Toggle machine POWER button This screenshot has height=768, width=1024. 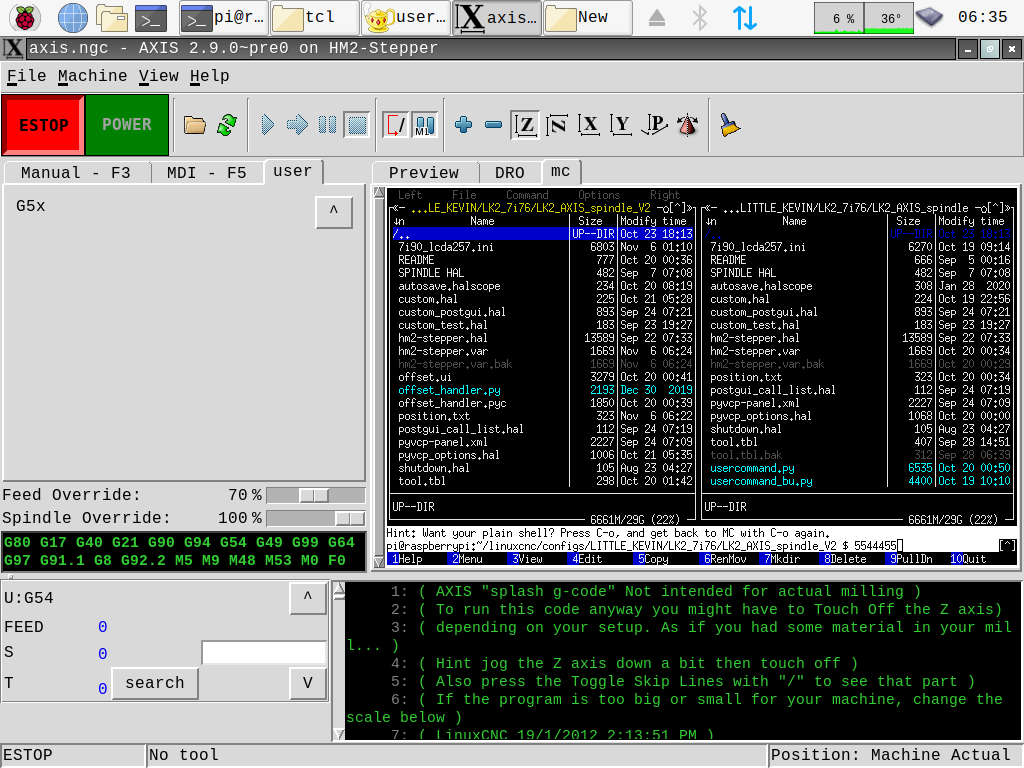tap(127, 125)
